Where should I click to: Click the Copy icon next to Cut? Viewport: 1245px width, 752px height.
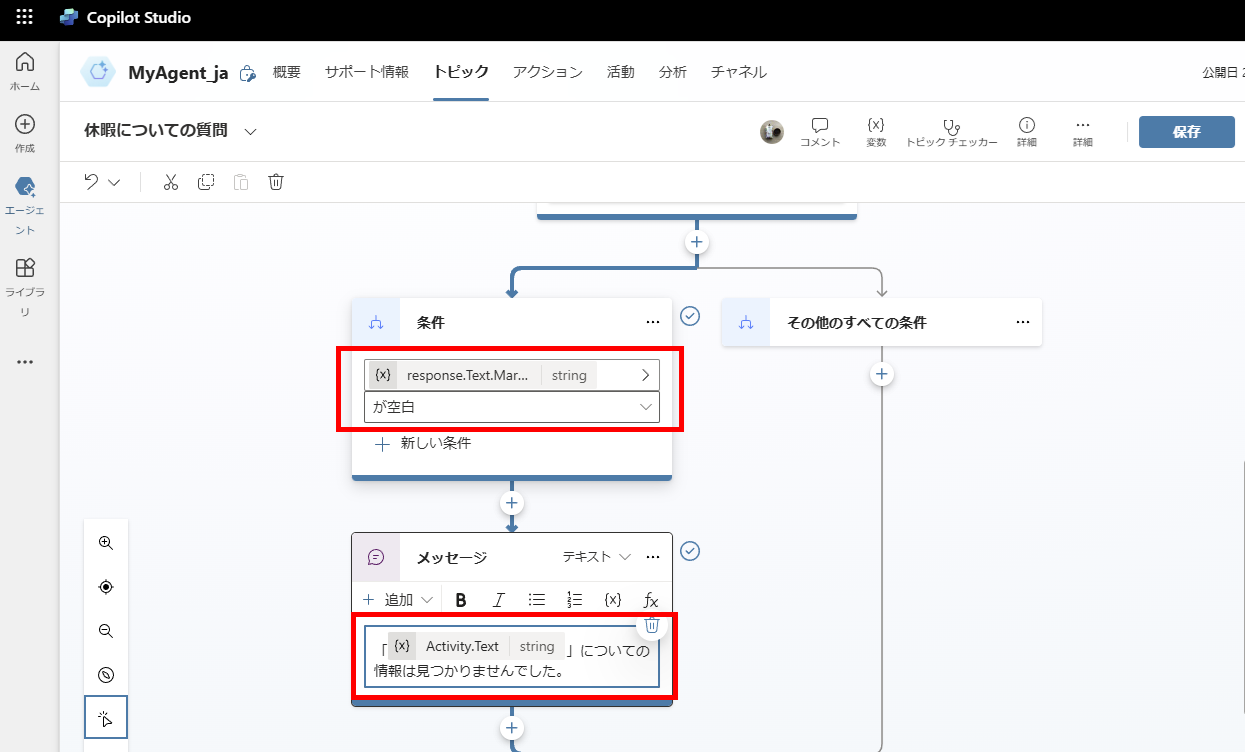(205, 182)
